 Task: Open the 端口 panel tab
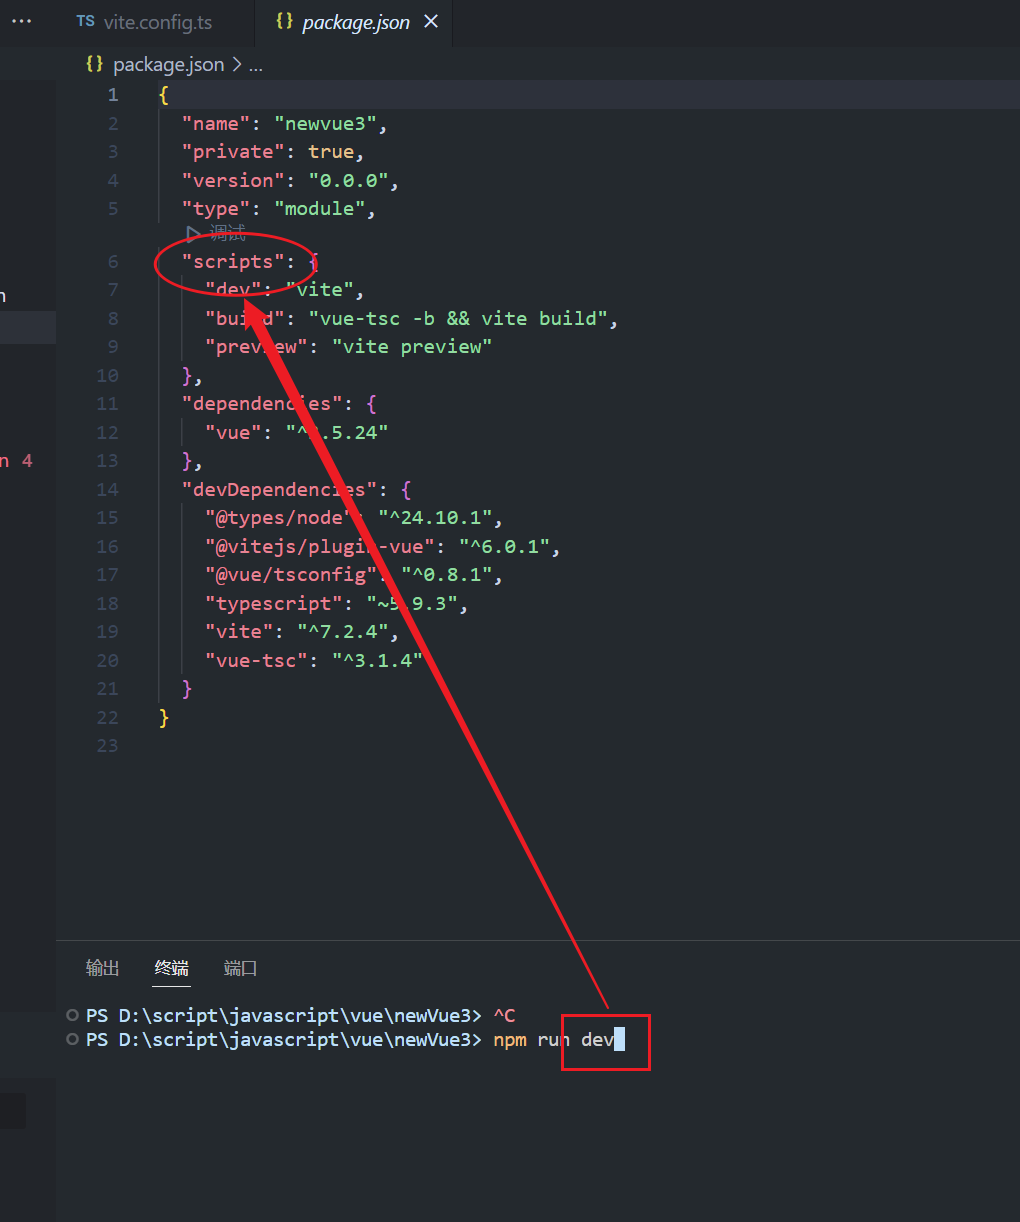[x=240, y=967]
